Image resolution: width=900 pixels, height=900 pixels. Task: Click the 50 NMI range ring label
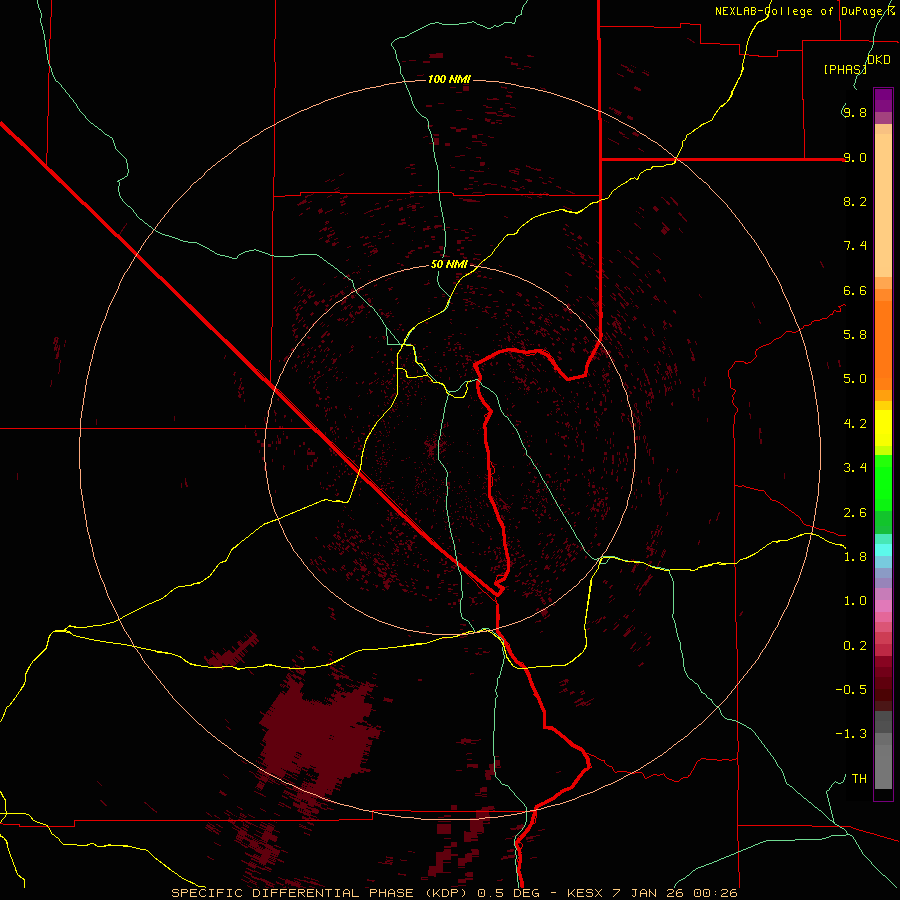(x=449, y=264)
